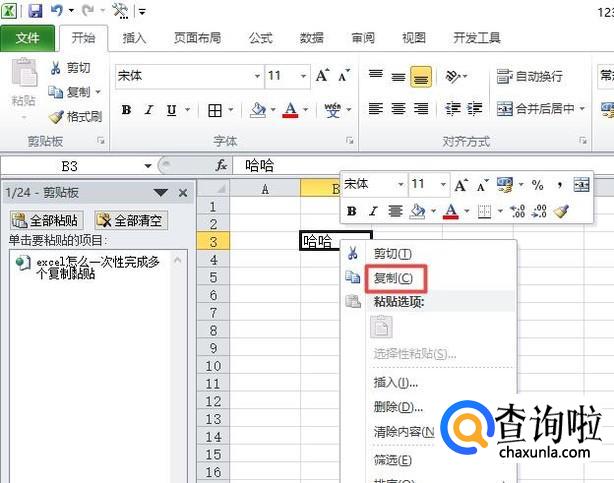The image size is (614, 483).
Task: Select the clipboard item about excel copy paste
Action: click(93, 268)
